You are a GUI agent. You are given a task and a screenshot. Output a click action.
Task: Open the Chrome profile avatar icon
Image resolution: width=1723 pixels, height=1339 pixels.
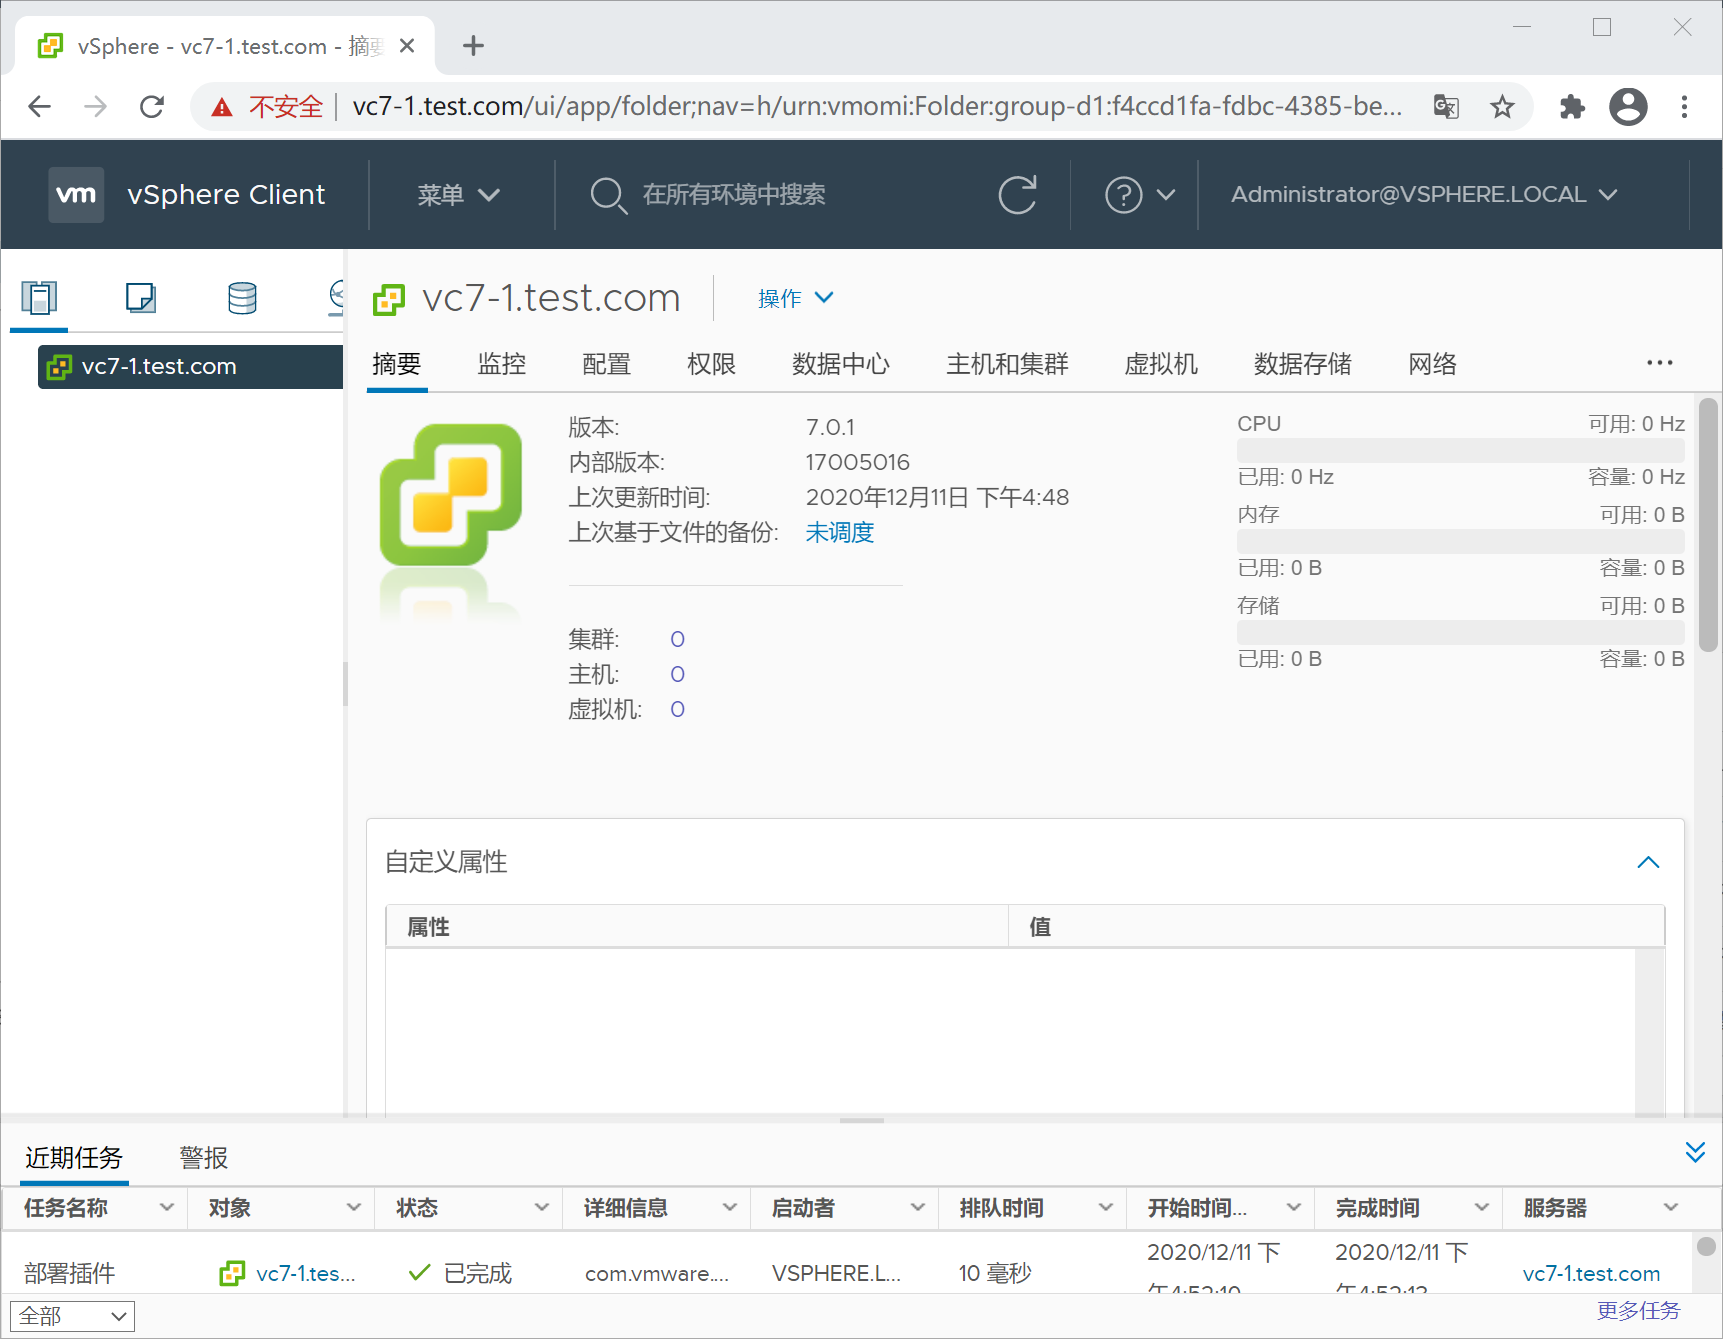click(1628, 106)
